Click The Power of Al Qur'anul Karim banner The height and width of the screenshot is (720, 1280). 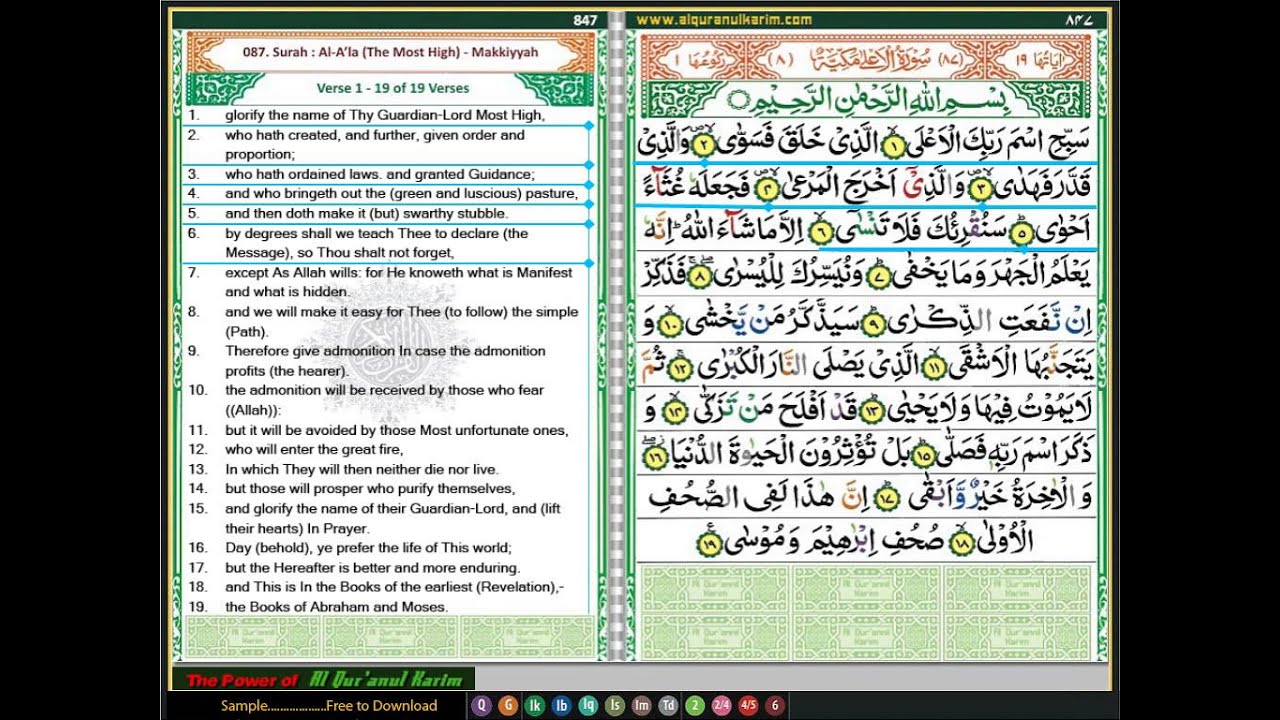pos(323,680)
